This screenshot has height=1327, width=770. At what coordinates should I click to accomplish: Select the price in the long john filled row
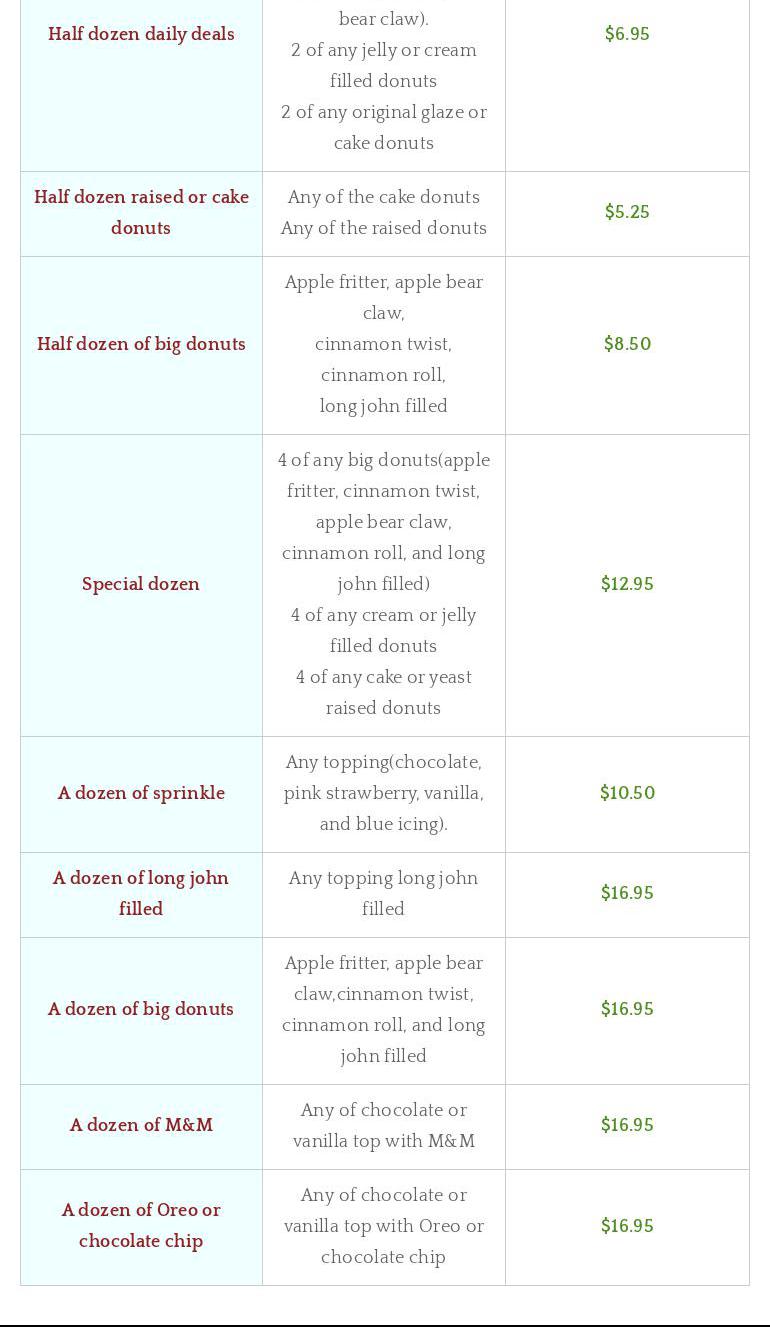click(x=627, y=893)
